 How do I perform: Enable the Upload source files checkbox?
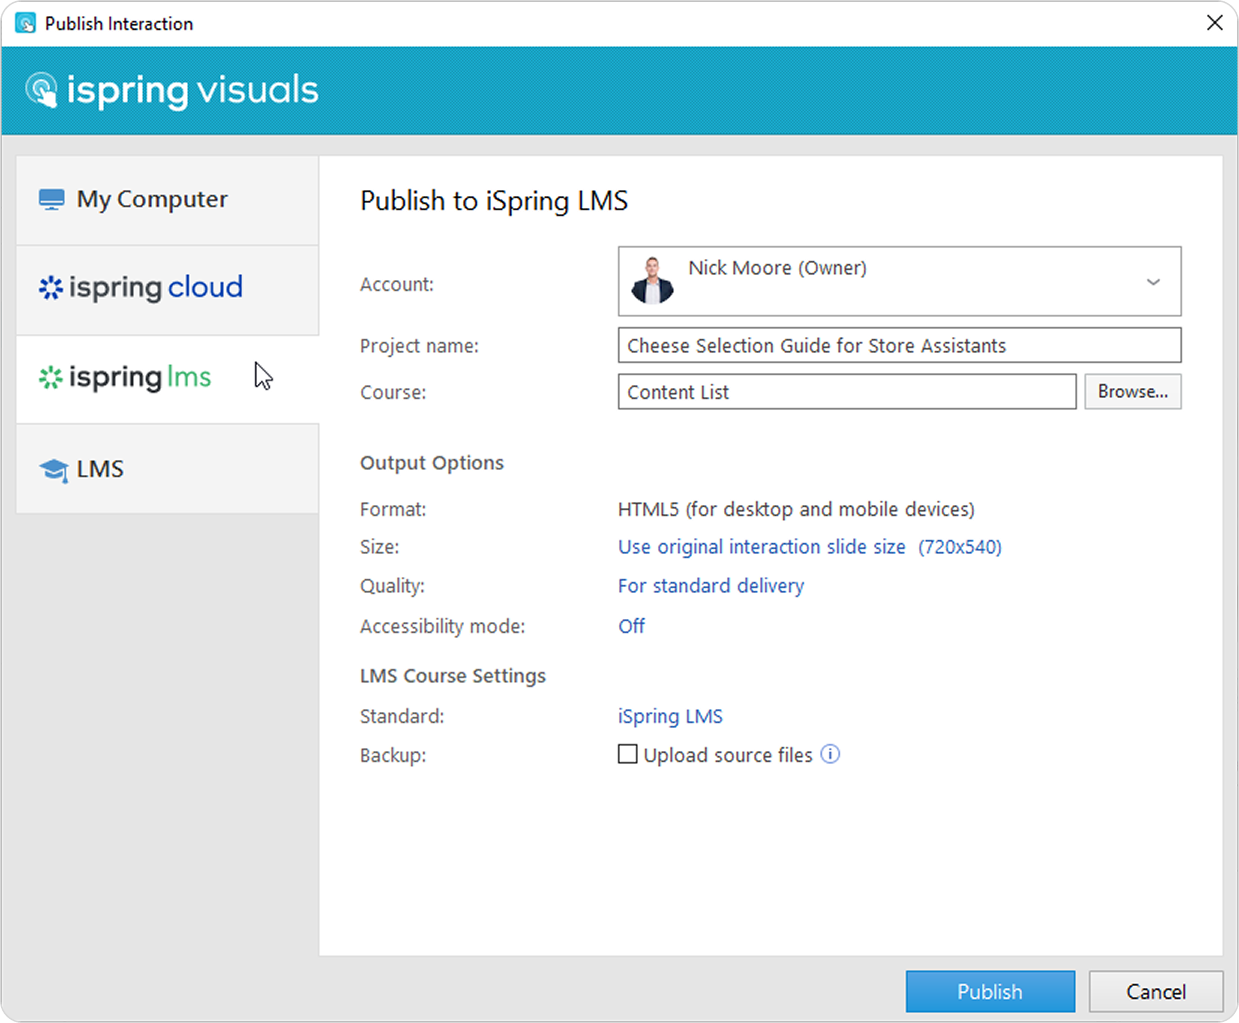coord(628,754)
